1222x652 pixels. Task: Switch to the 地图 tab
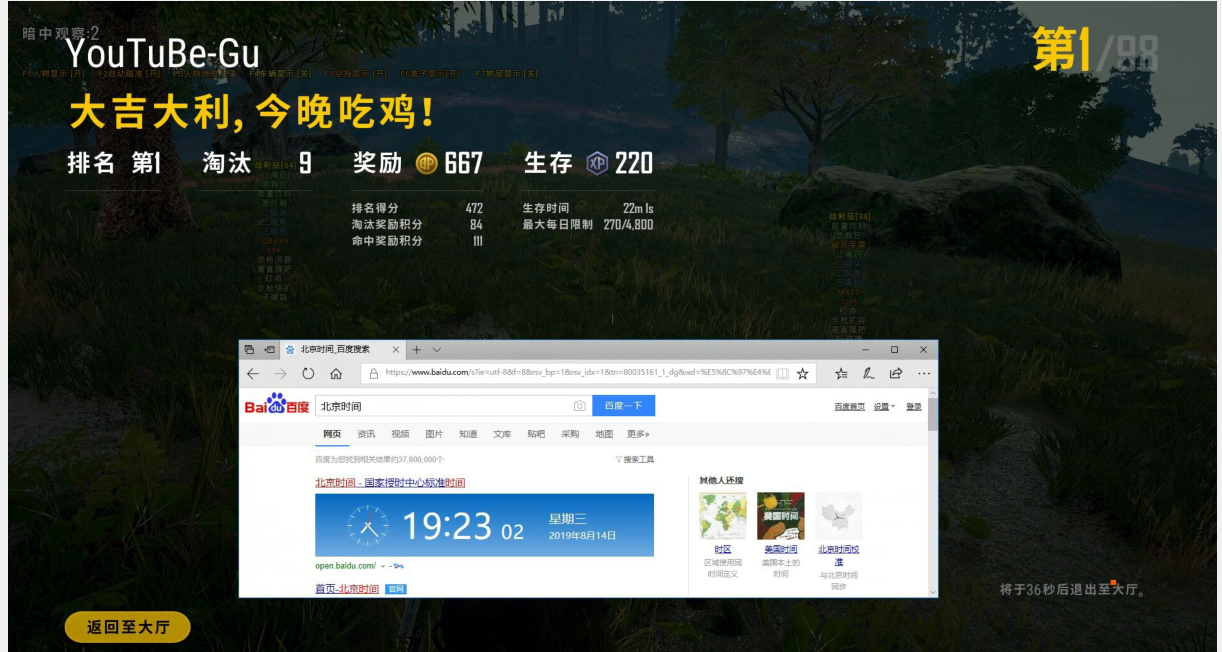604,434
